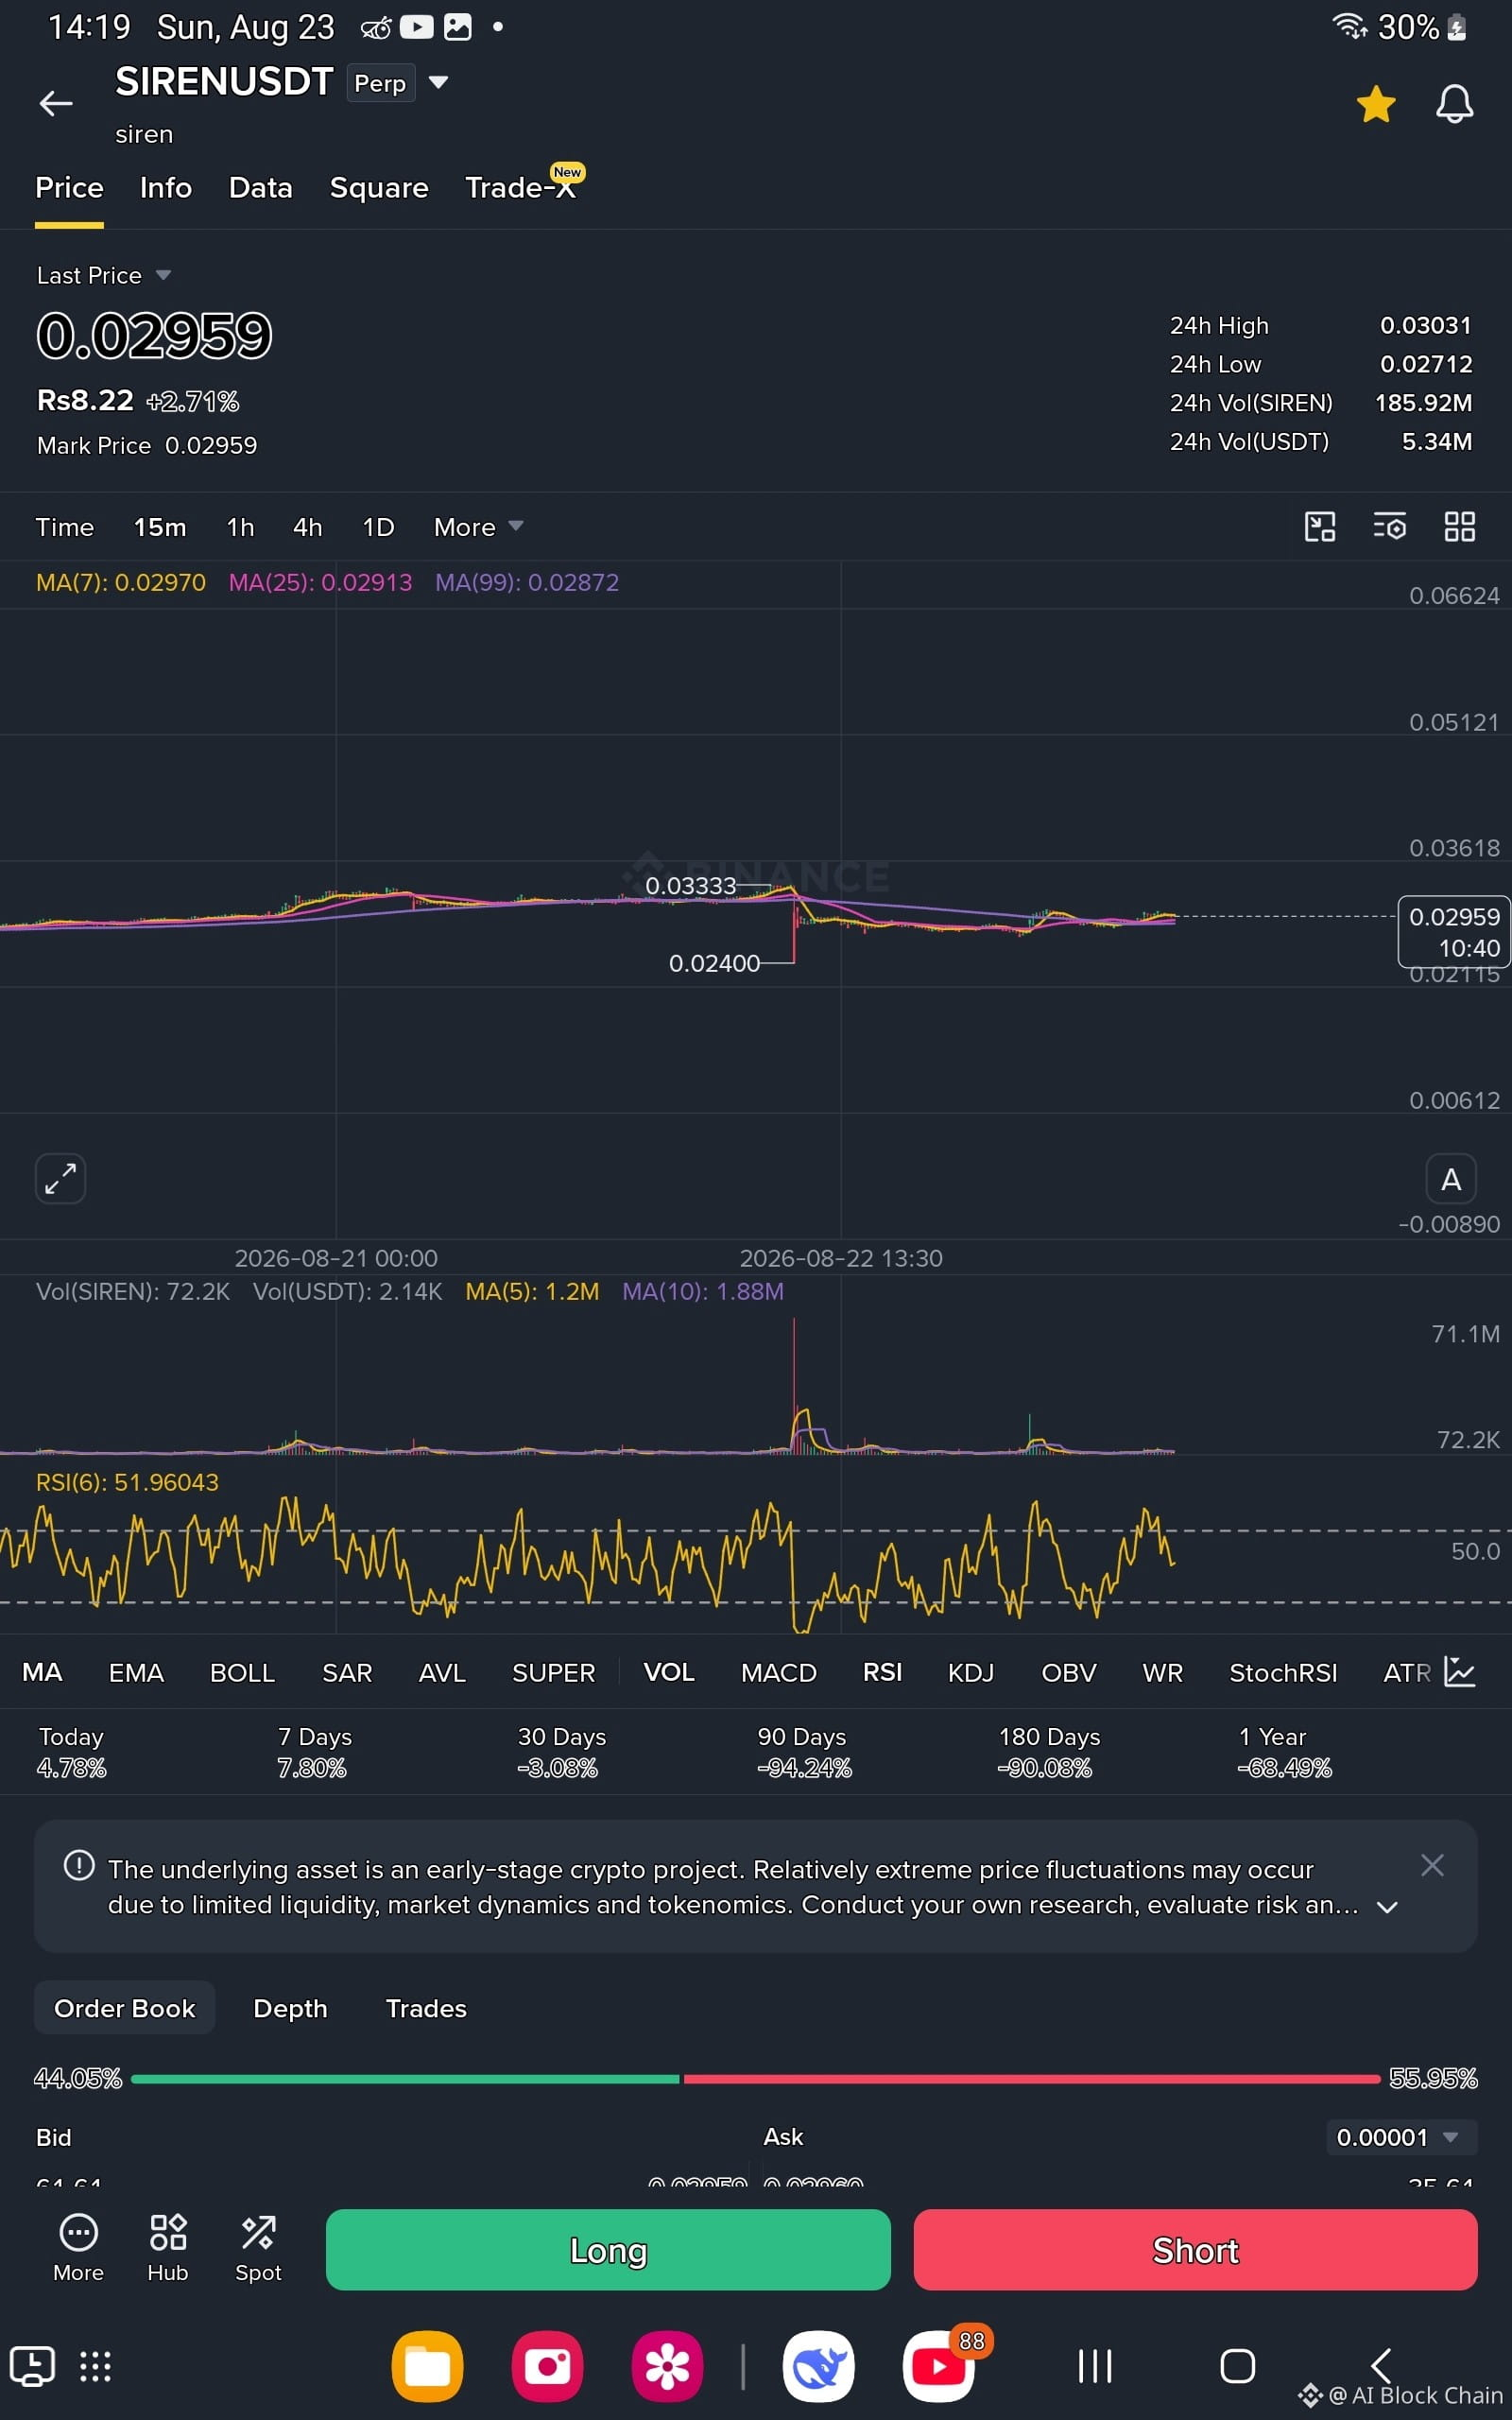Switch to the Info tab
This screenshot has height=2420, width=1512.
166,188
